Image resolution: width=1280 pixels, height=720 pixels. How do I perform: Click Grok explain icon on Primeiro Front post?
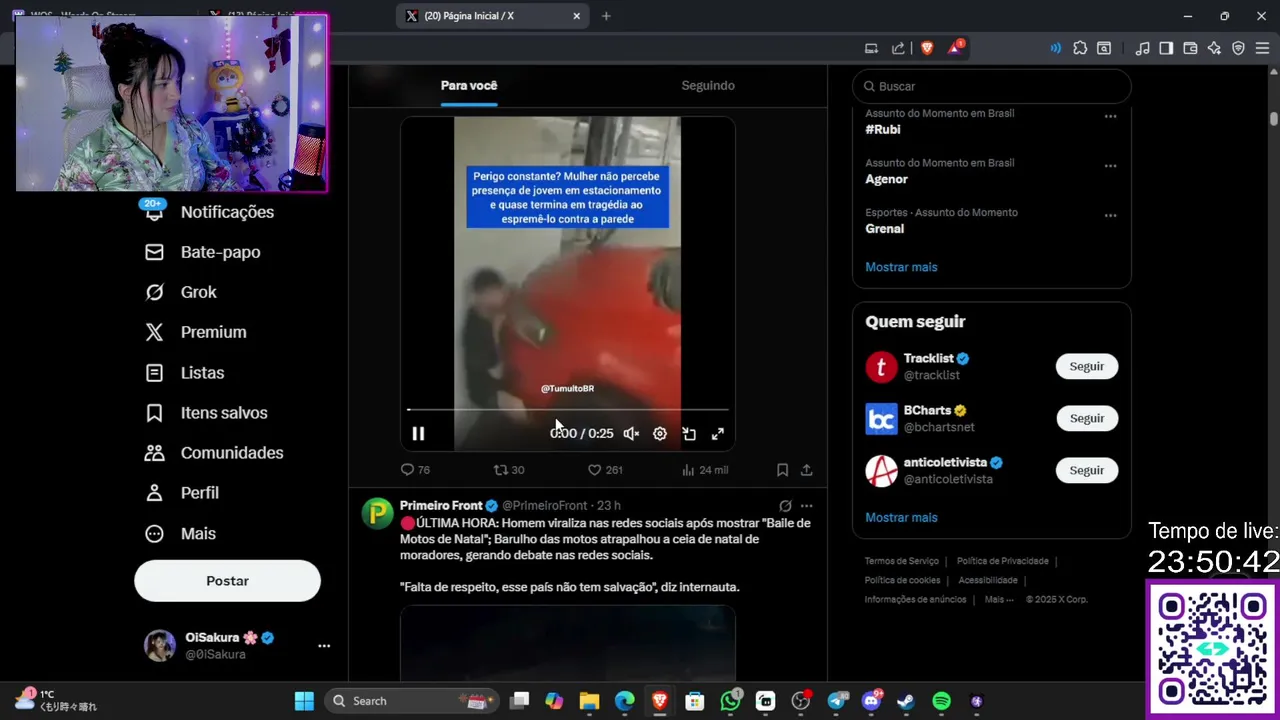click(785, 506)
